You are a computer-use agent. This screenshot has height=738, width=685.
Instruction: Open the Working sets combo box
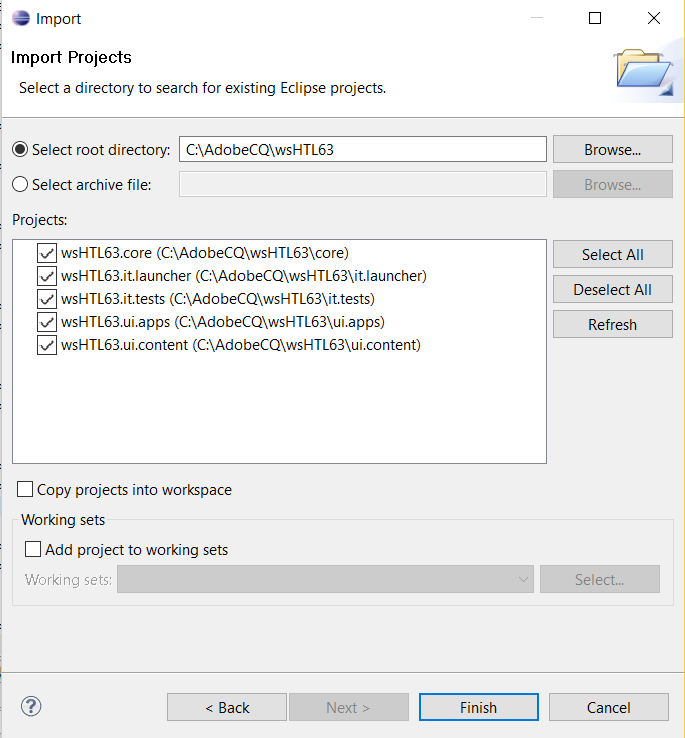325,579
